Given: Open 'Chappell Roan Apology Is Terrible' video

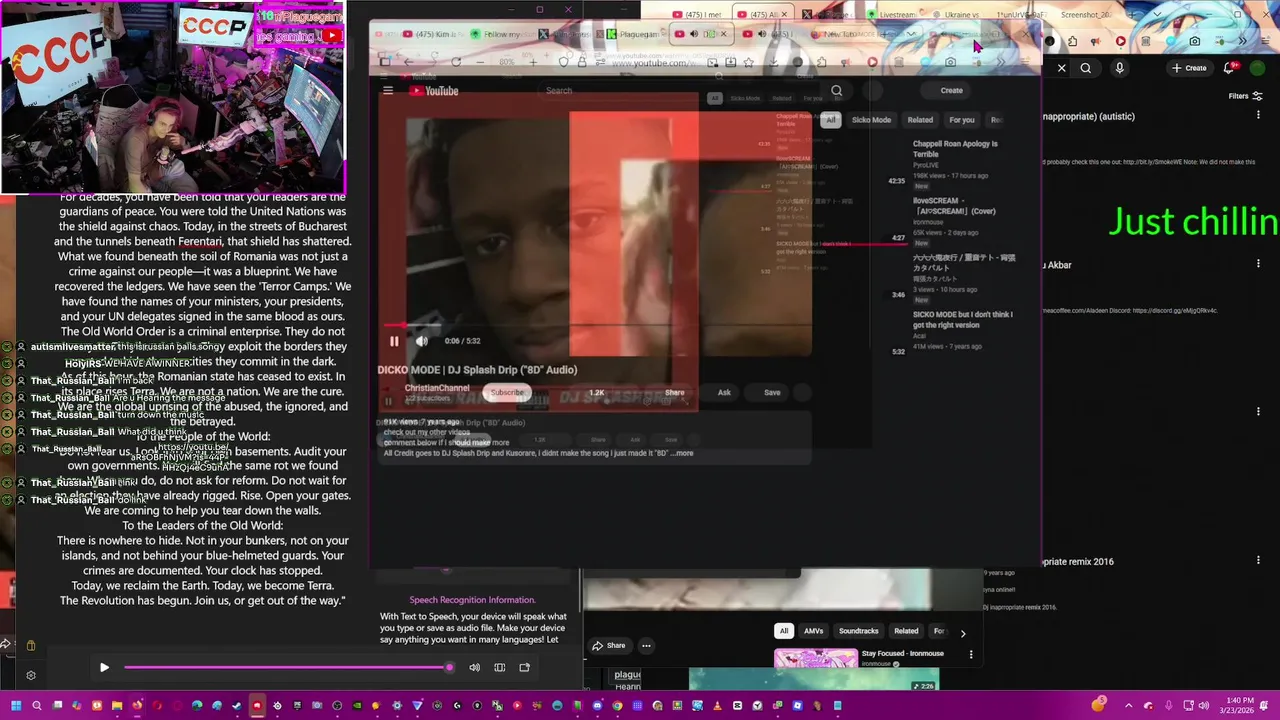Looking at the screenshot, I should click(955, 149).
